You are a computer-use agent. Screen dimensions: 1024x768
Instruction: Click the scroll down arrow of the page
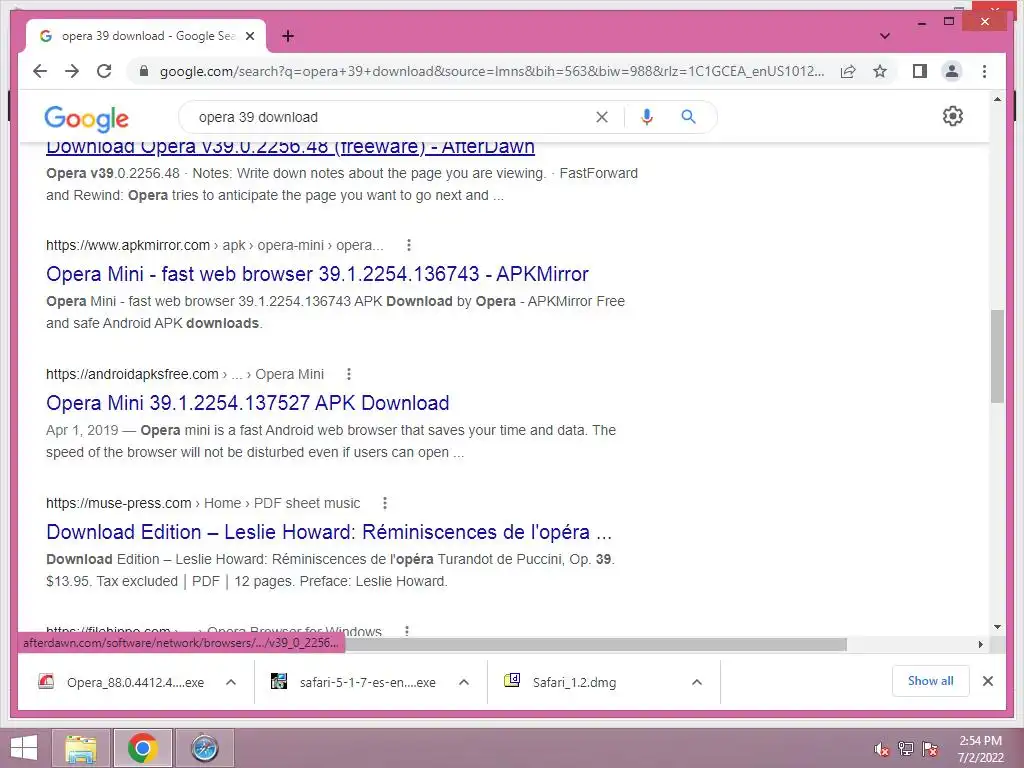tap(997, 627)
